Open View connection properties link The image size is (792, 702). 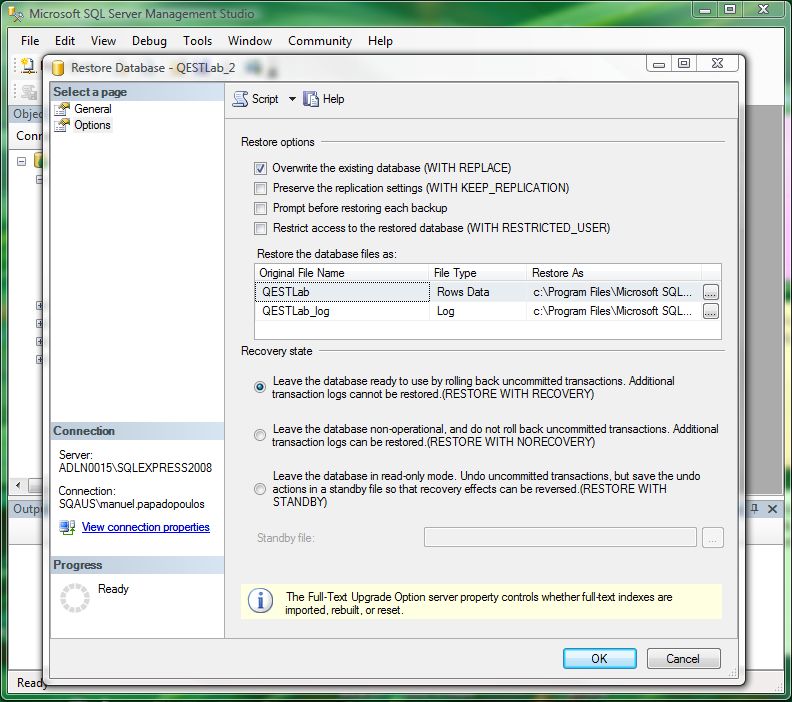[146, 527]
